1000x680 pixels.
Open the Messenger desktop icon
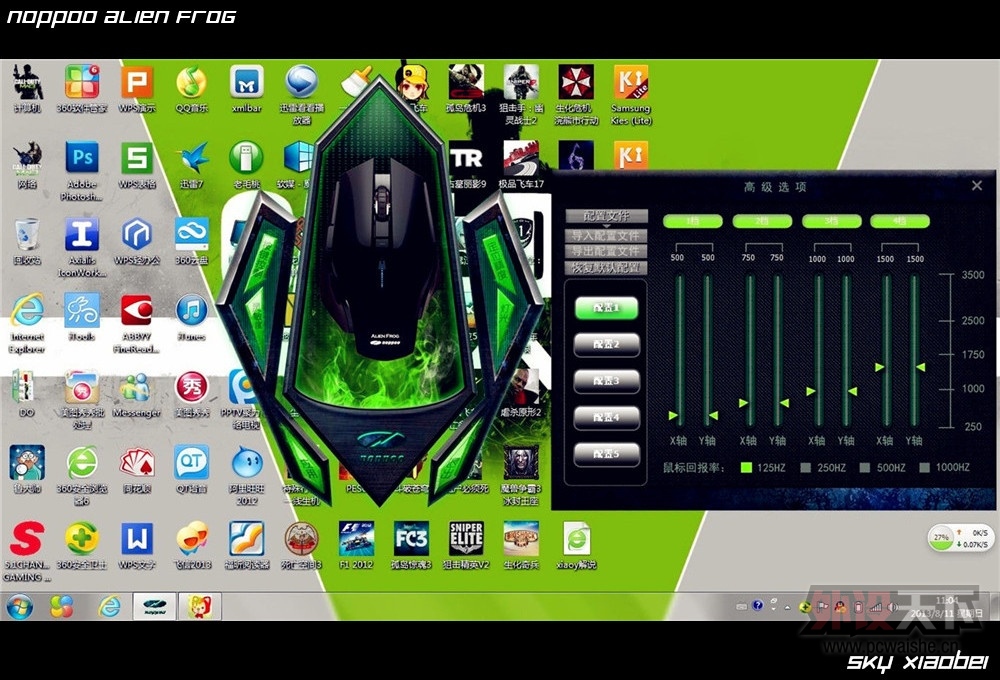pos(136,393)
